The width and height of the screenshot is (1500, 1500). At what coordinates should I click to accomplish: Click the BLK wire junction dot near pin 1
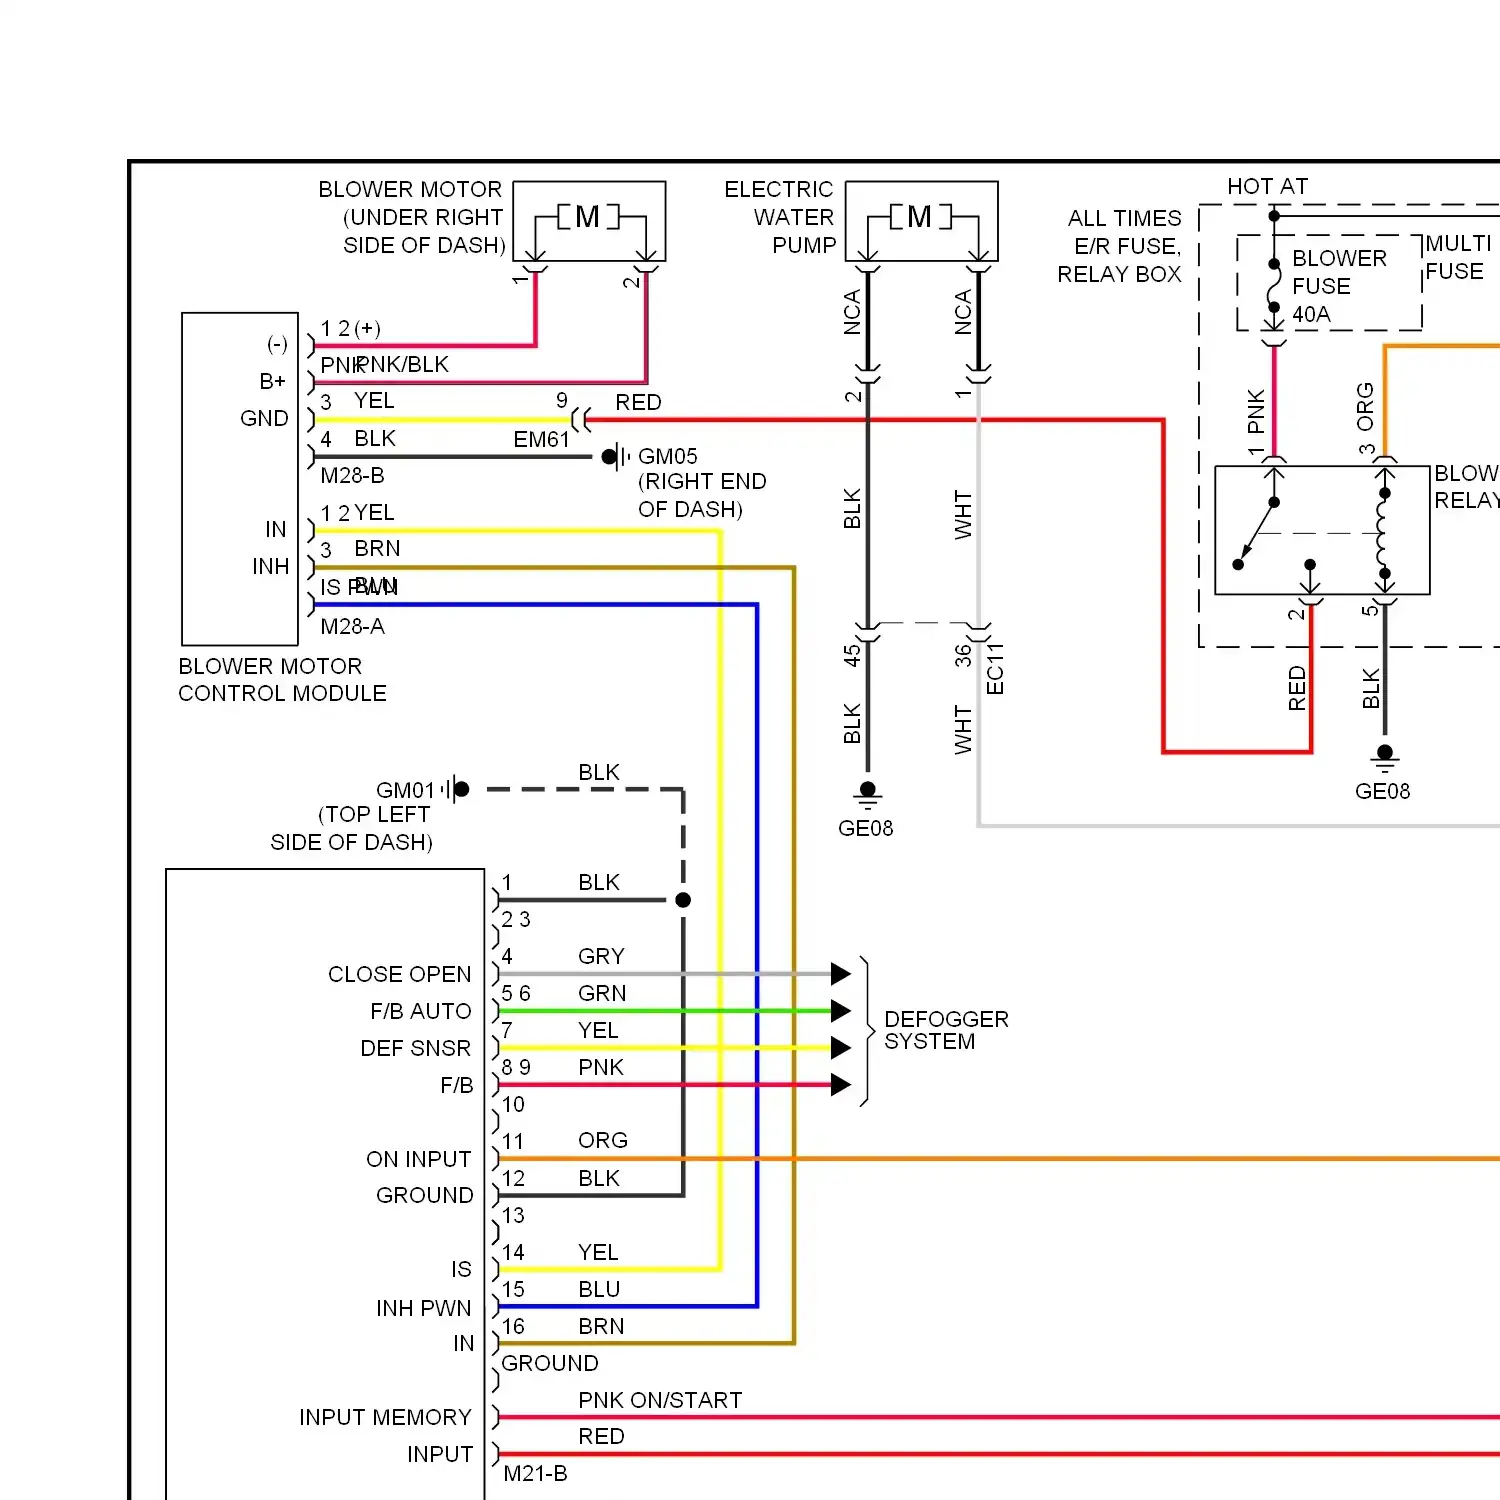[683, 900]
